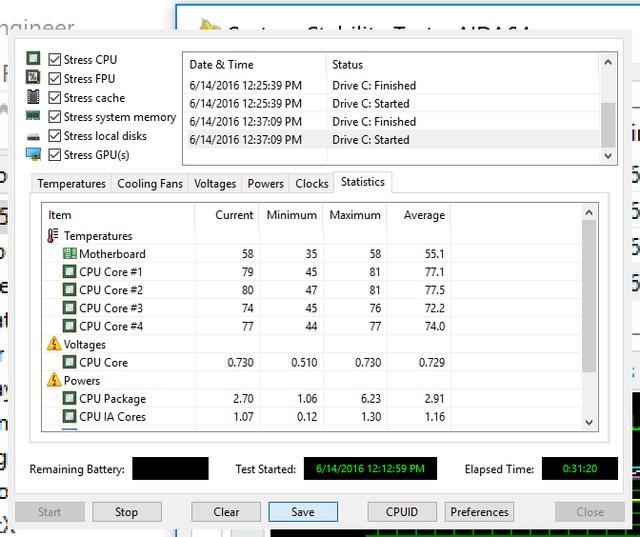Viewport: 640px width, 537px height.
Task: Click the Temperatures group label
Action: 98,236
